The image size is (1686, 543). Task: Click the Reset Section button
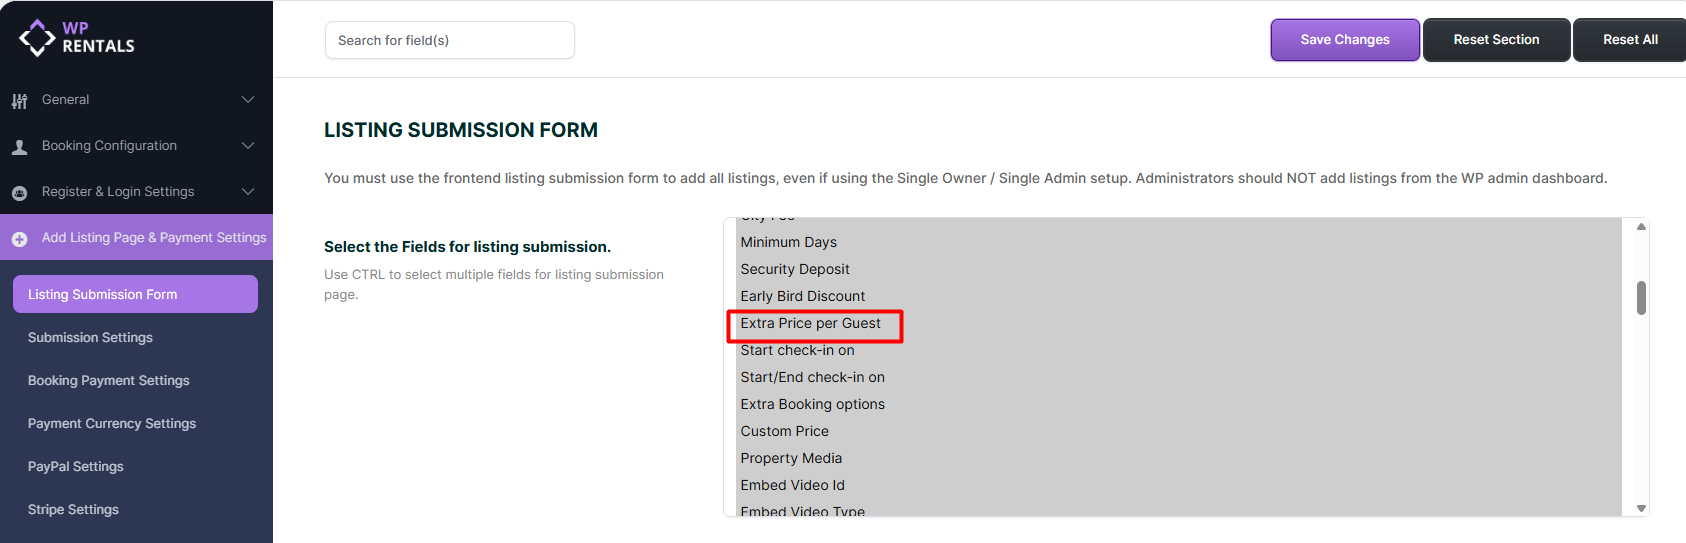point(1496,40)
